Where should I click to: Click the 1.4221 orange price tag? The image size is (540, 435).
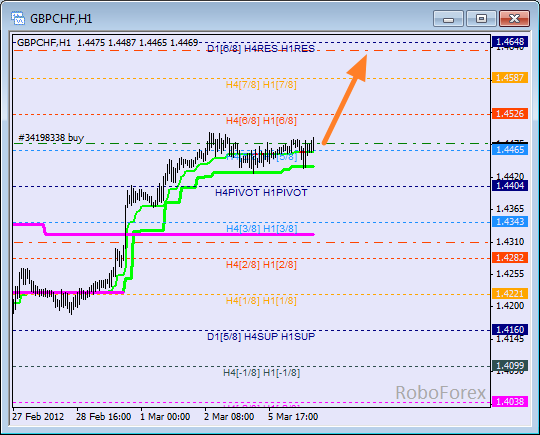click(510, 293)
